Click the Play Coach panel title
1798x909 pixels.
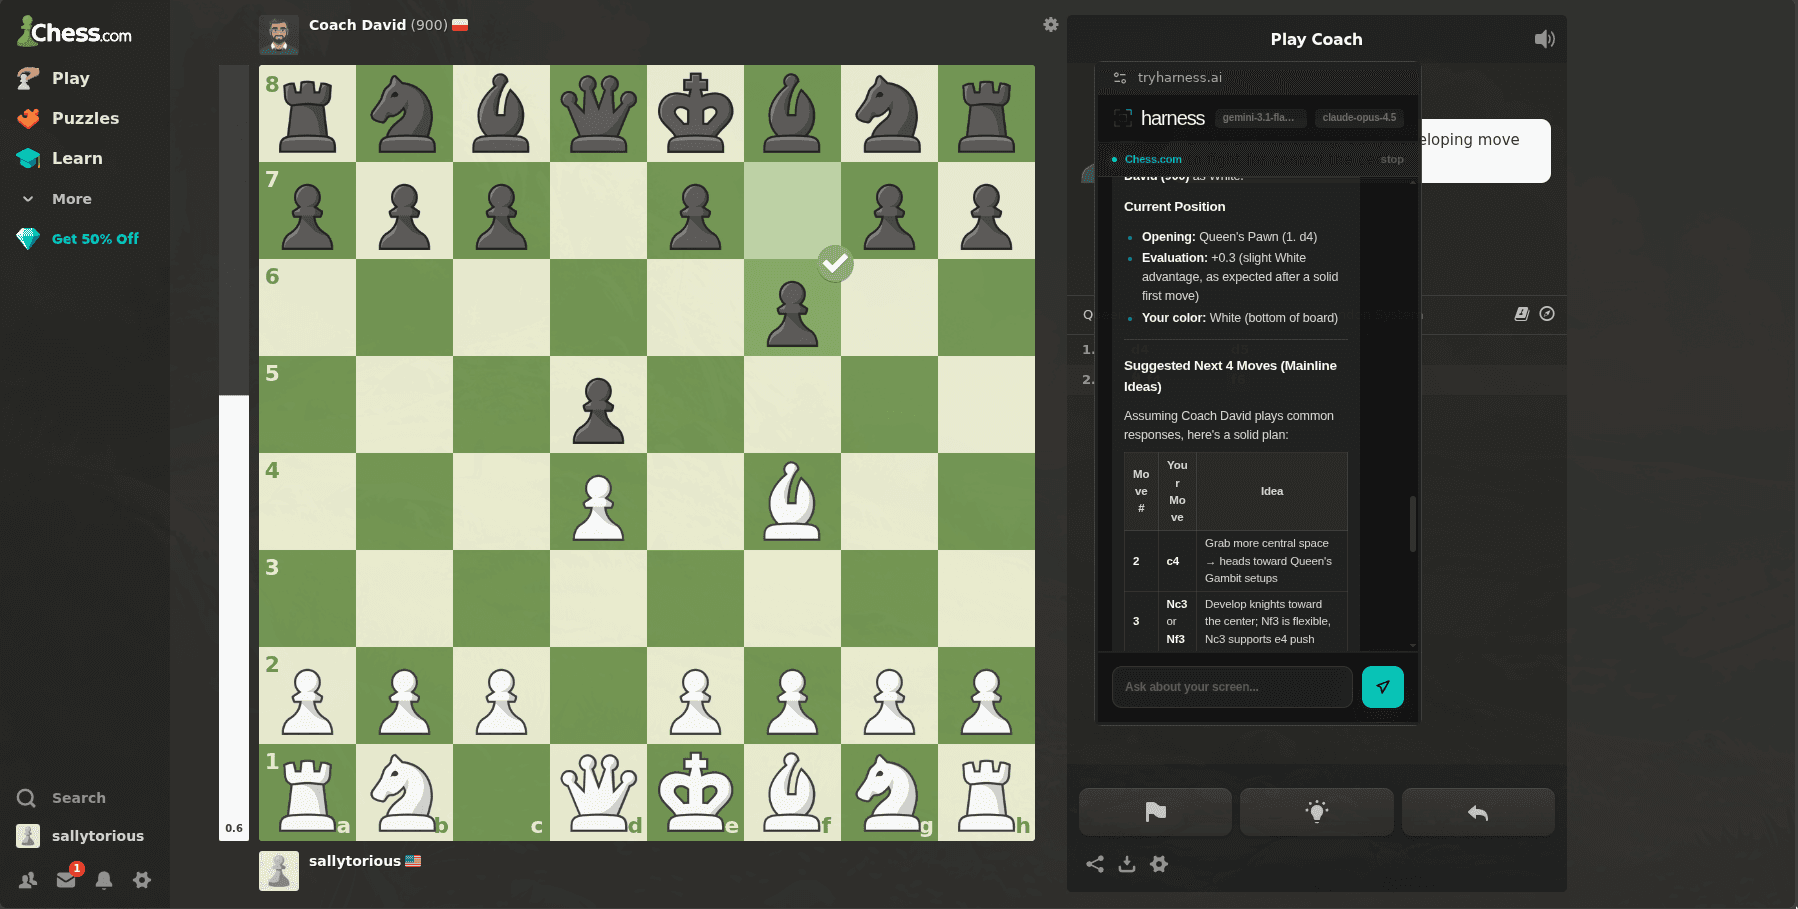click(1316, 39)
